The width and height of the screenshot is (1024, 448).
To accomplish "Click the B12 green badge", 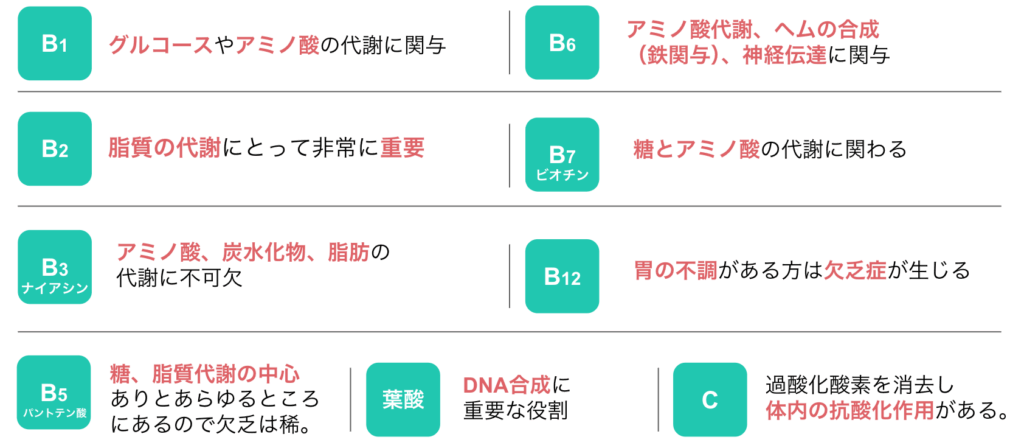I will (562, 276).
